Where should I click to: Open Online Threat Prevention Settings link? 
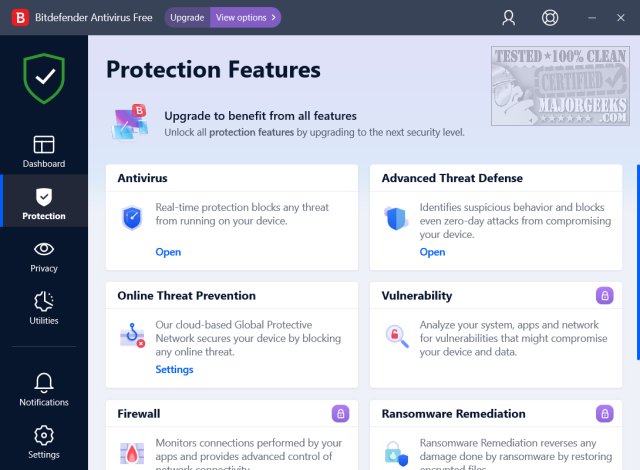click(x=174, y=369)
